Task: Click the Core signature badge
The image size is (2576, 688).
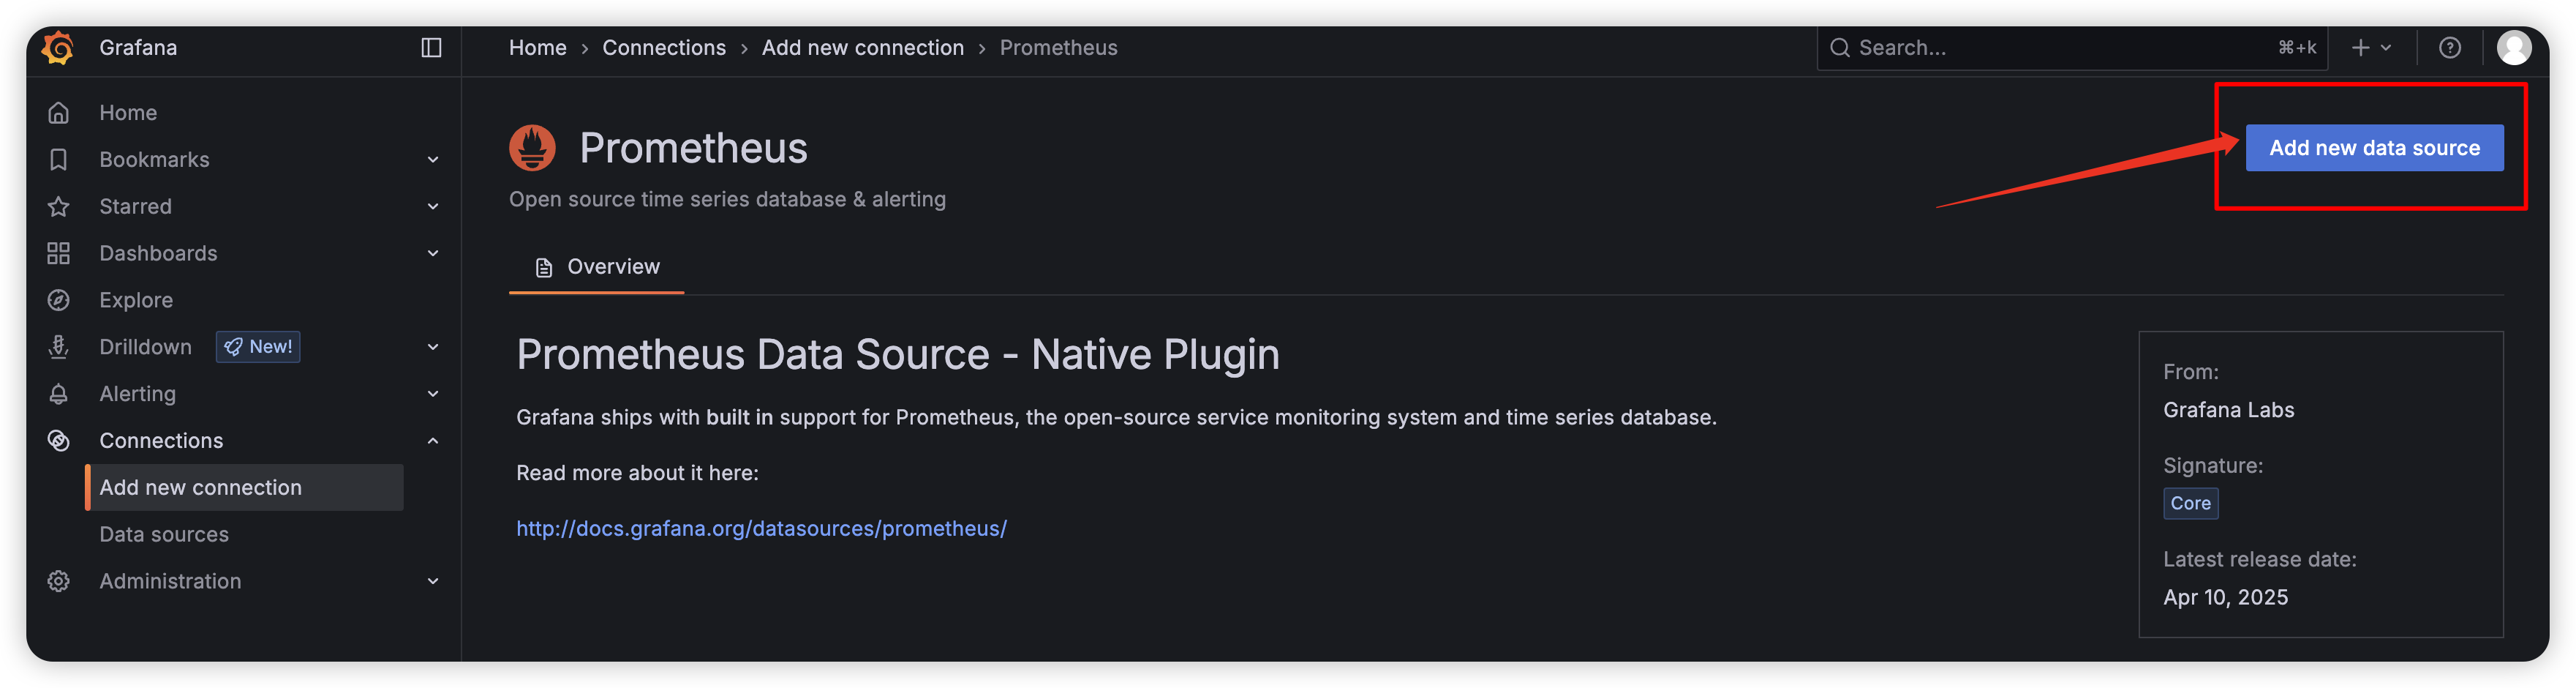Action: click(x=2190, y=503)
